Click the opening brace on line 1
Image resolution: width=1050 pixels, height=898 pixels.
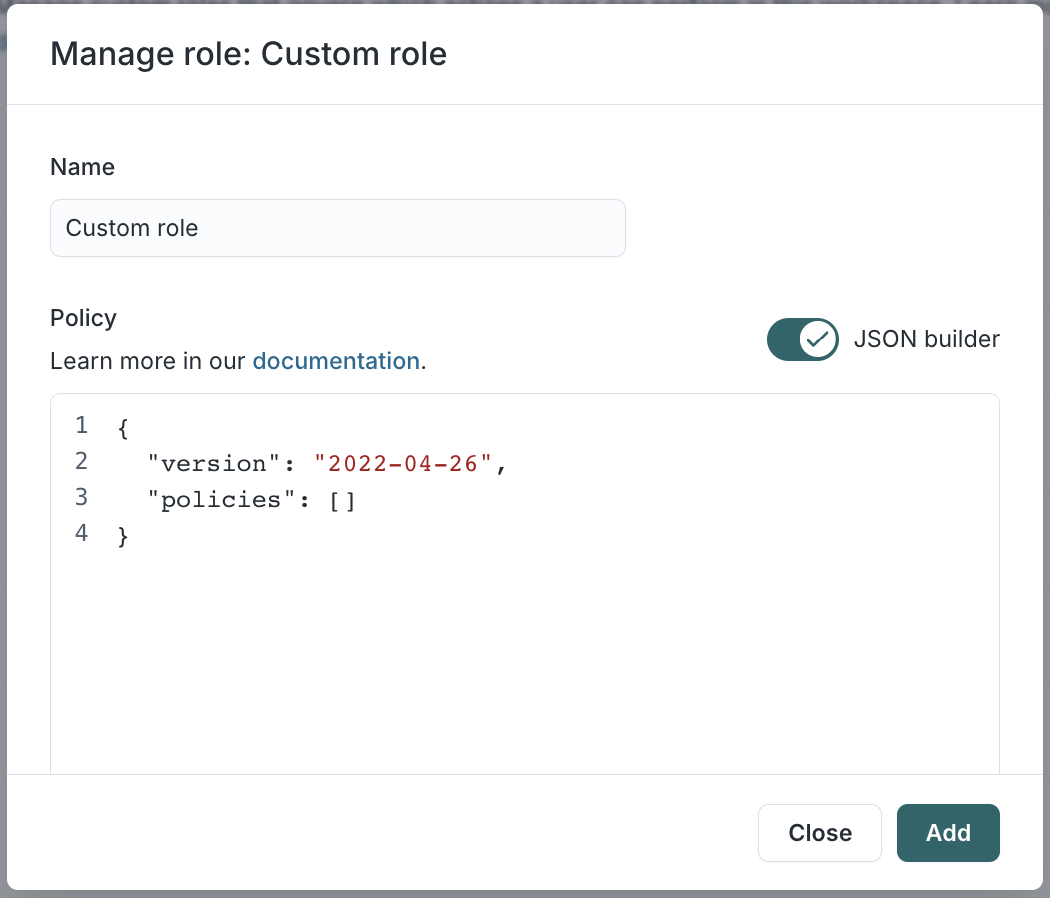pos(123,429)
